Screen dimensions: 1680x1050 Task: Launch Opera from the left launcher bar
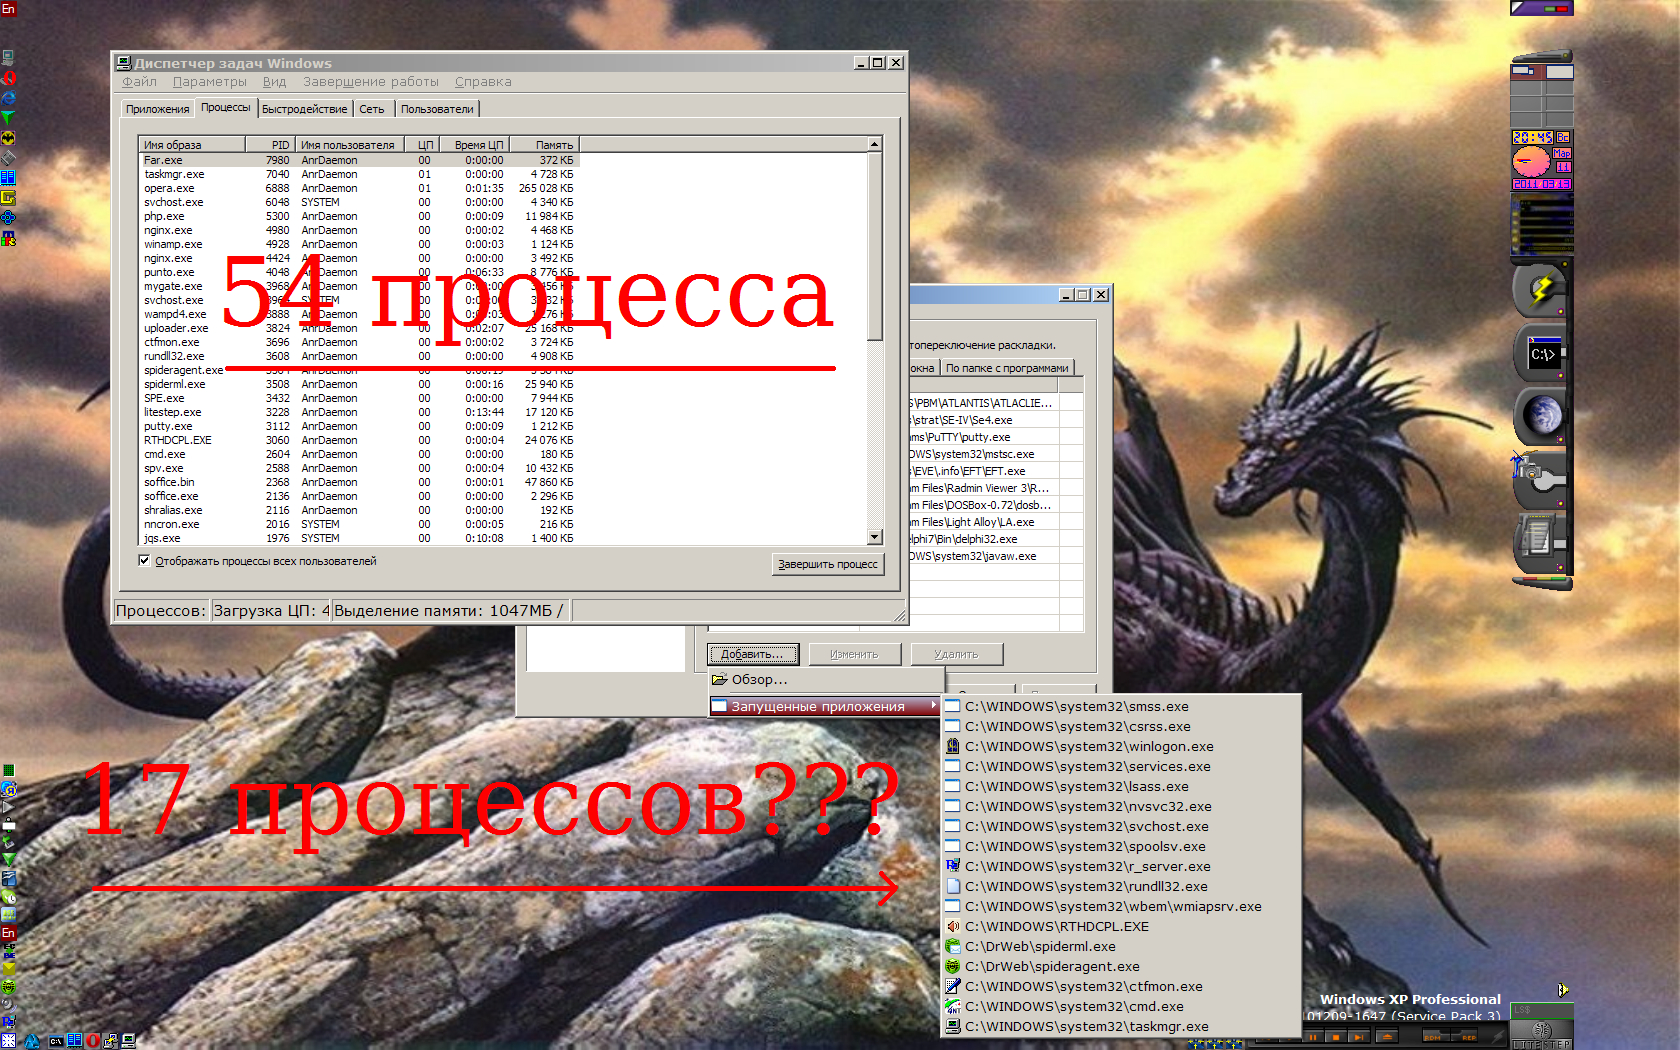click(9, 78)
